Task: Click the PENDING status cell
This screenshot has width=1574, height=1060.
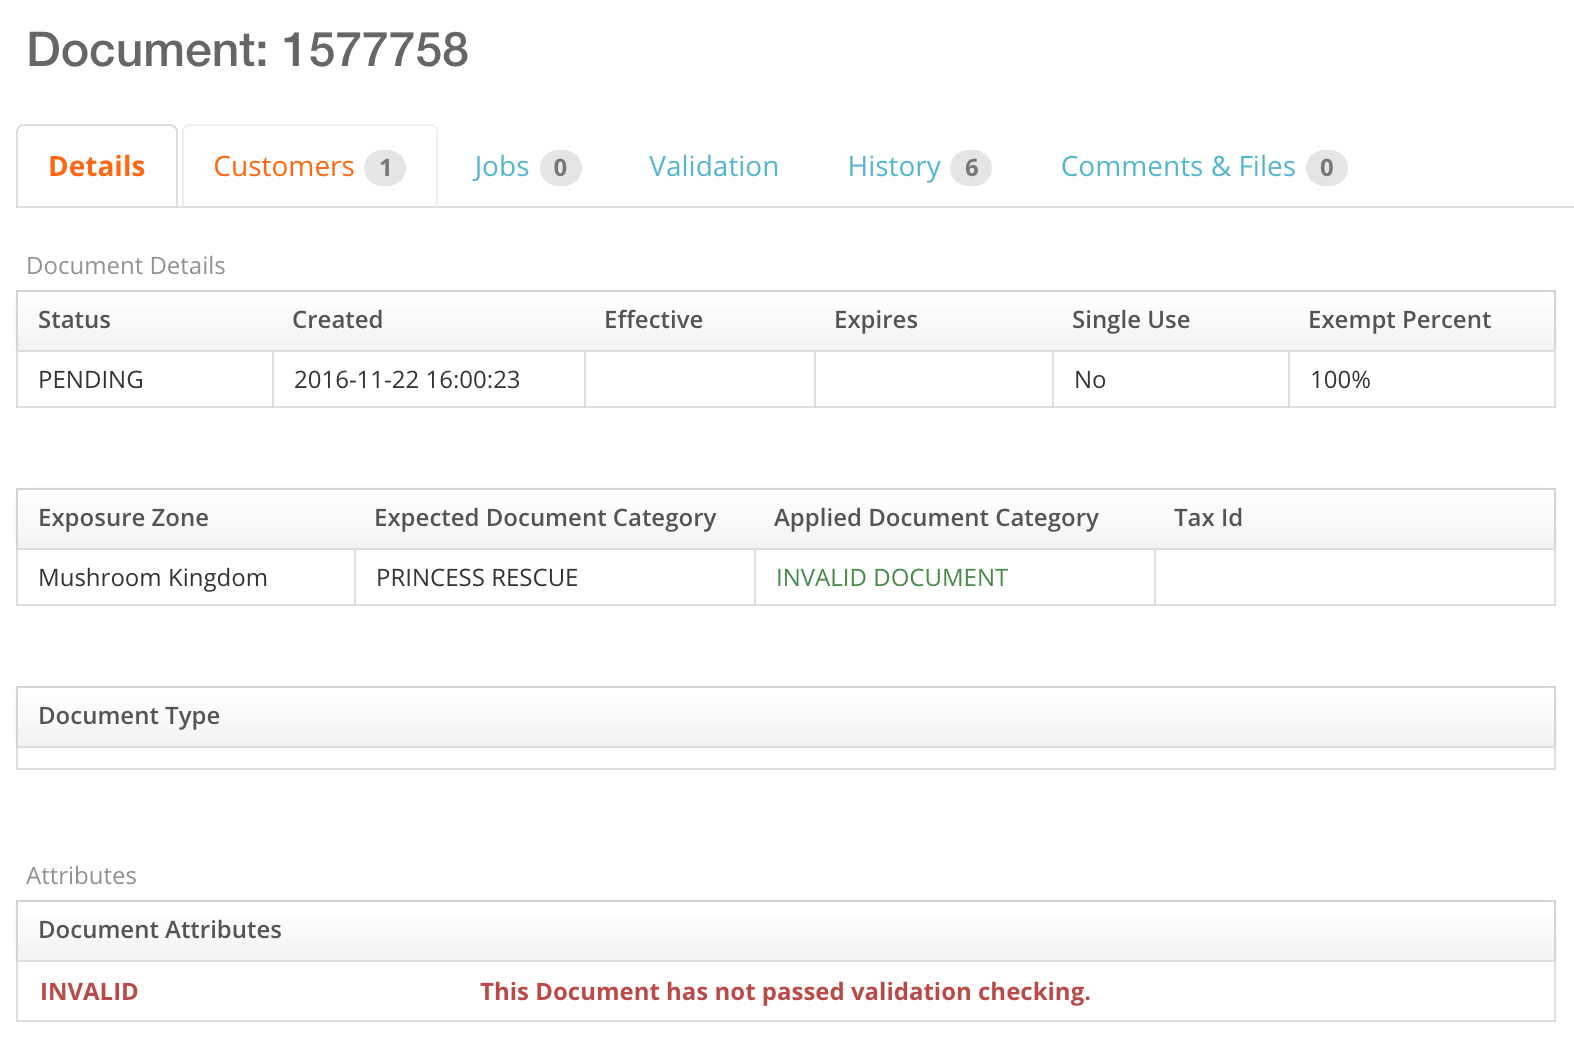Action: 91,380
